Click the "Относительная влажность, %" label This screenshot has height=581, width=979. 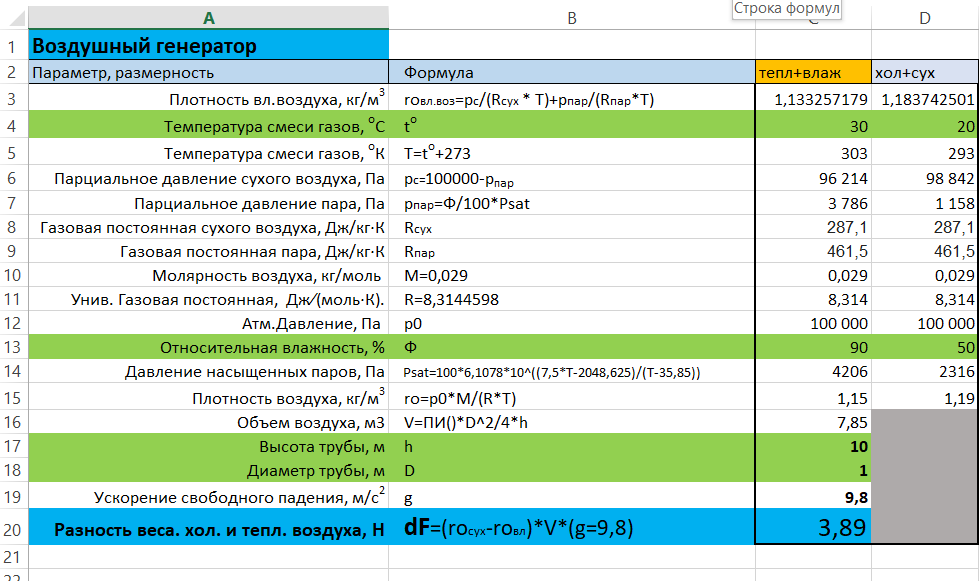[209, 347]
